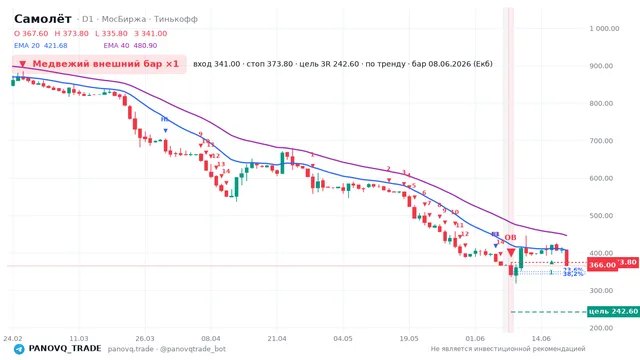Click the 'Не является инвестиционной рекомендацией' disclaimer

[508, 349]
